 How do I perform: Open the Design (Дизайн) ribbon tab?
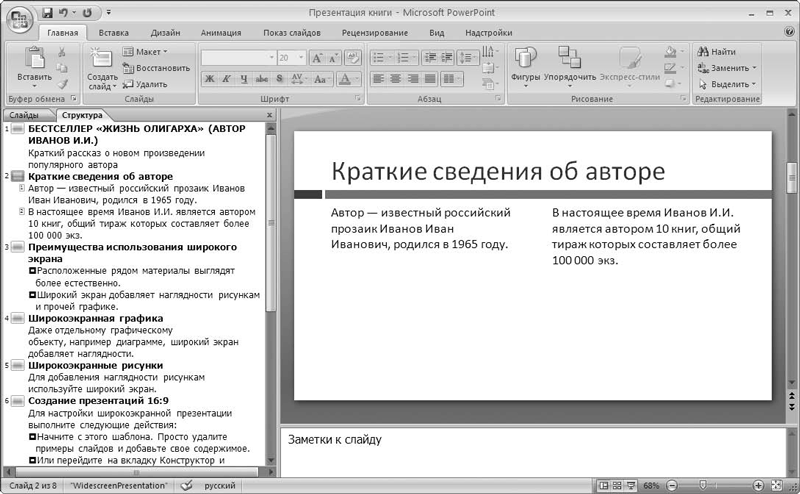166,32
